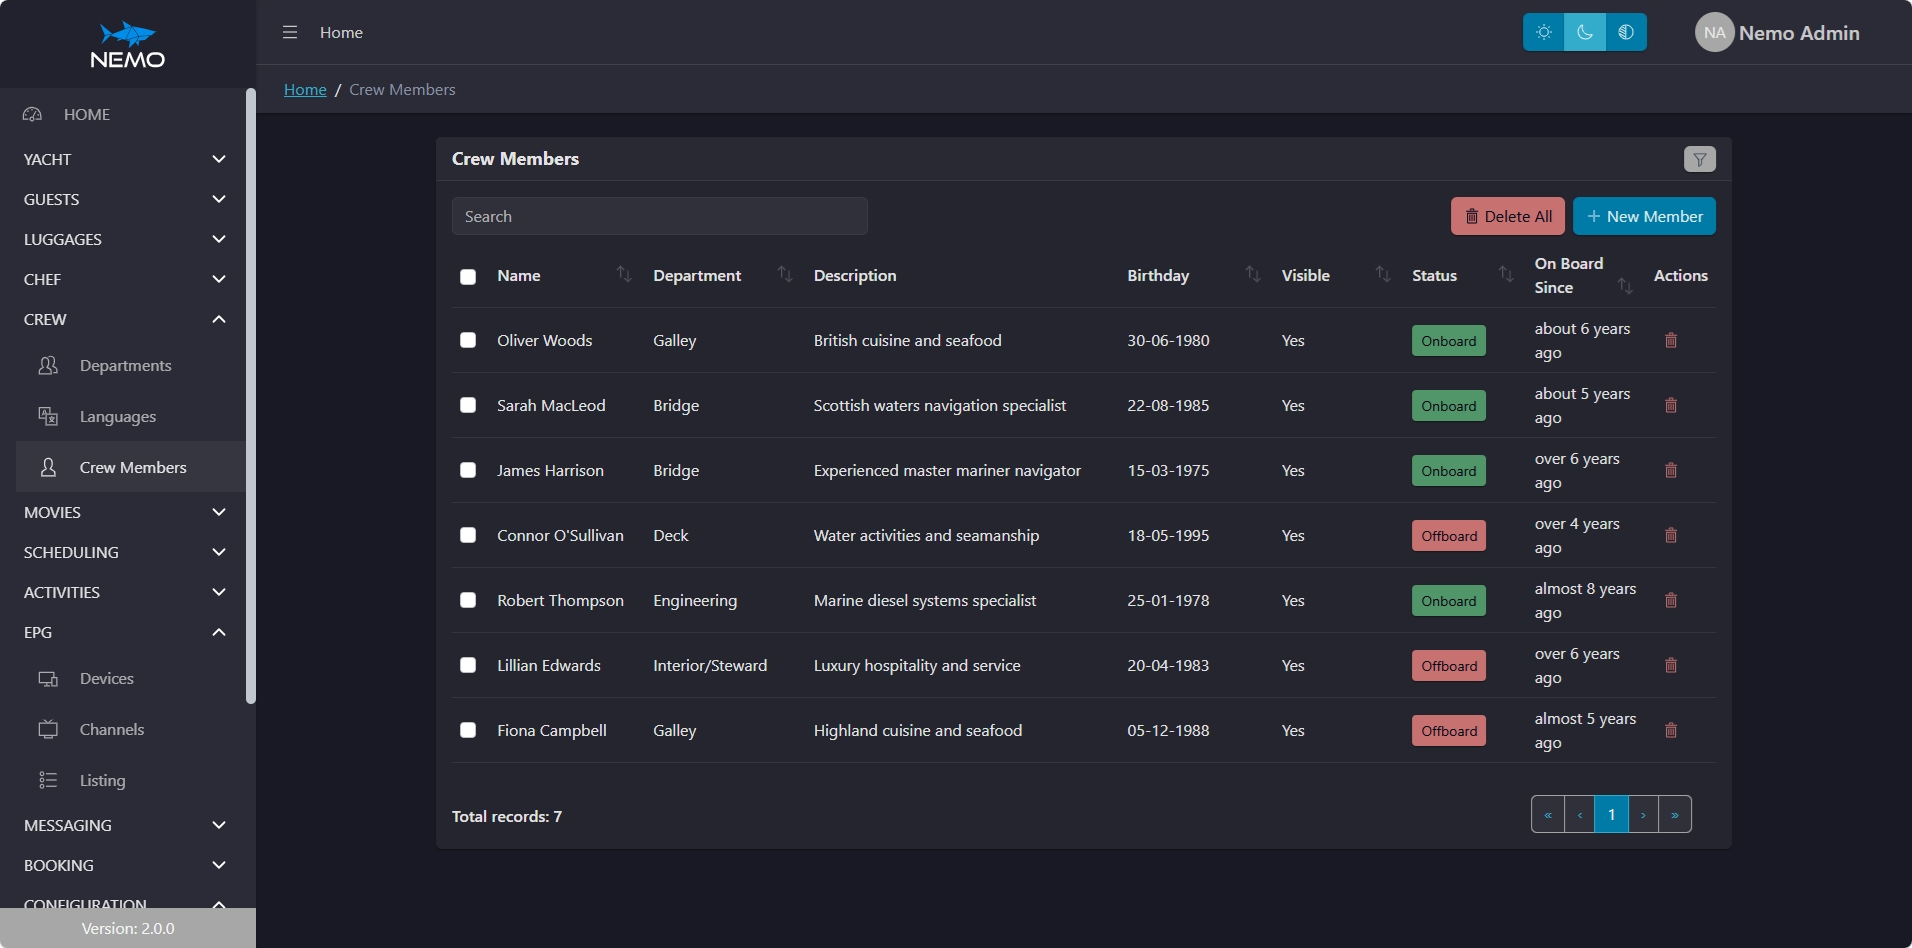1912x948 pixels.
Task: Click the Home title in top bar
Action: 341,32
